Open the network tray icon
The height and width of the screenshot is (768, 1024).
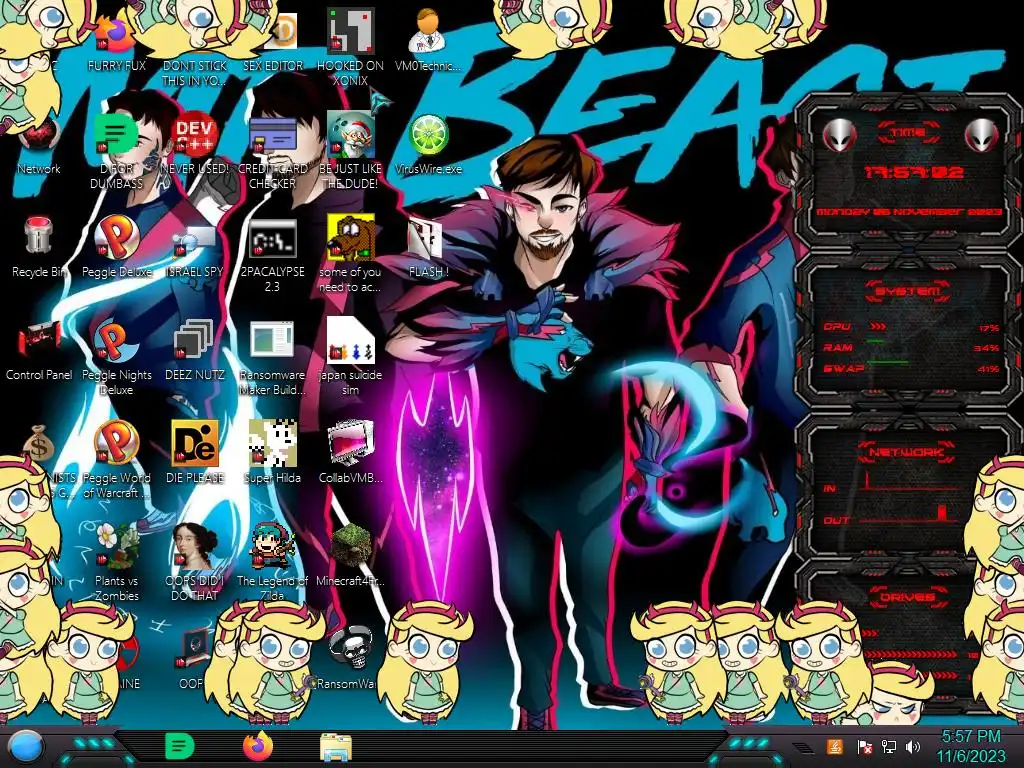tap(889, 746)
